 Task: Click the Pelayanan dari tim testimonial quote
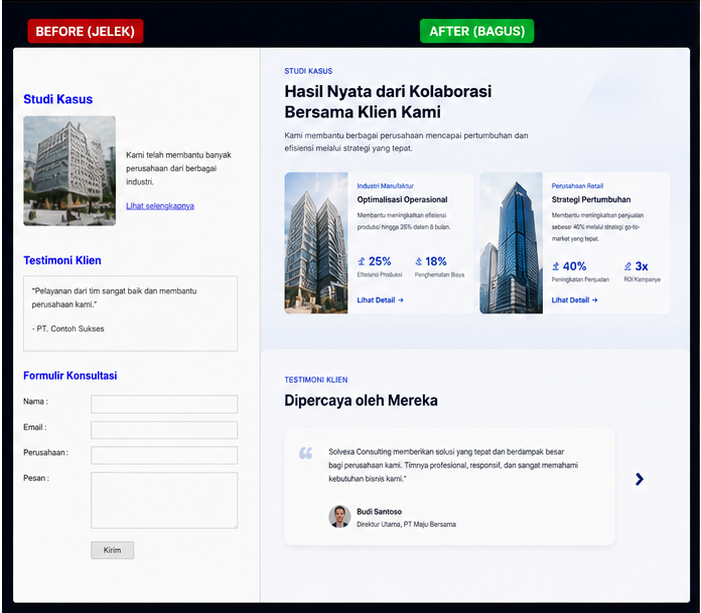tap(114, 297)
